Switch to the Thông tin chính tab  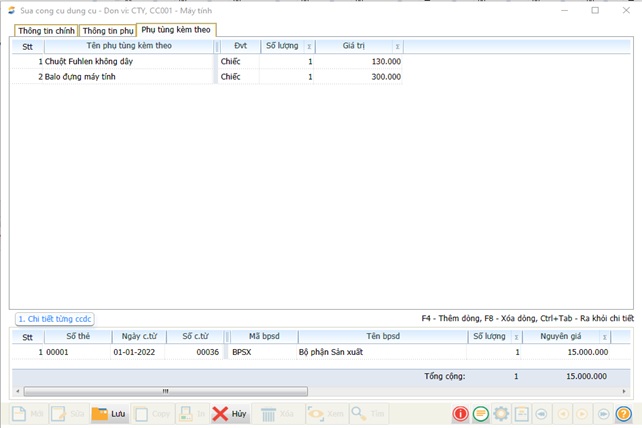(x=45, y=30)
